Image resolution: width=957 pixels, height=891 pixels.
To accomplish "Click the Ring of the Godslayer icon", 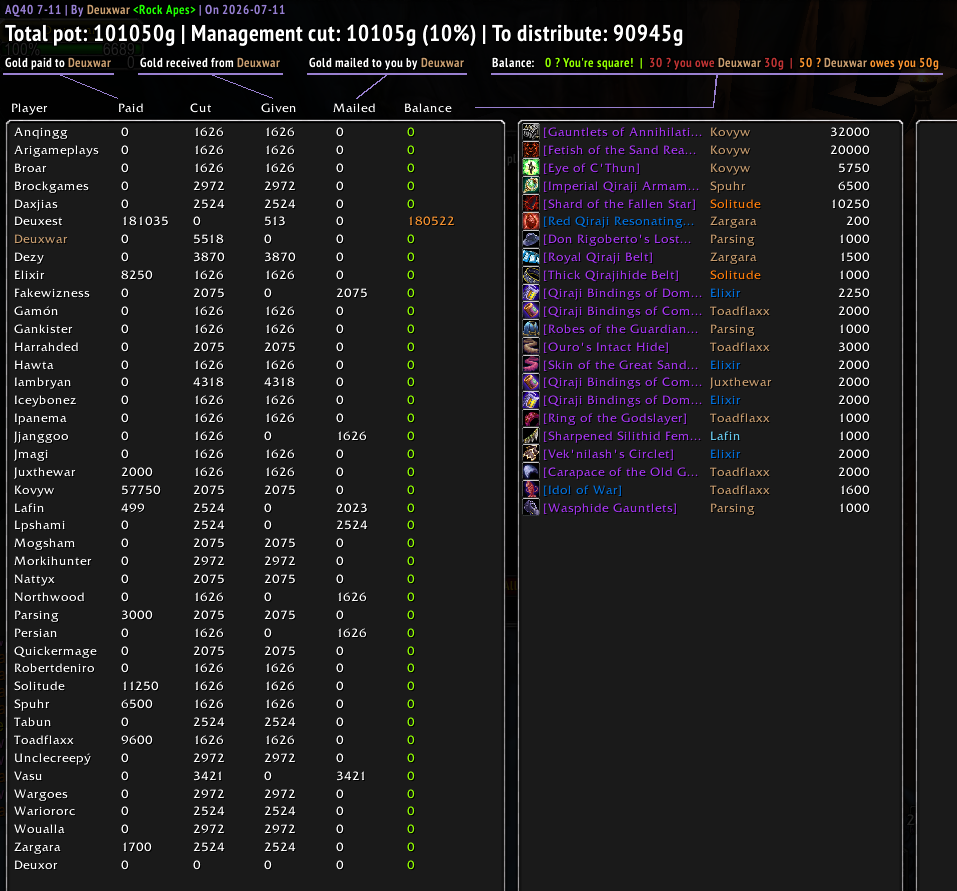I will pos(531,418).
